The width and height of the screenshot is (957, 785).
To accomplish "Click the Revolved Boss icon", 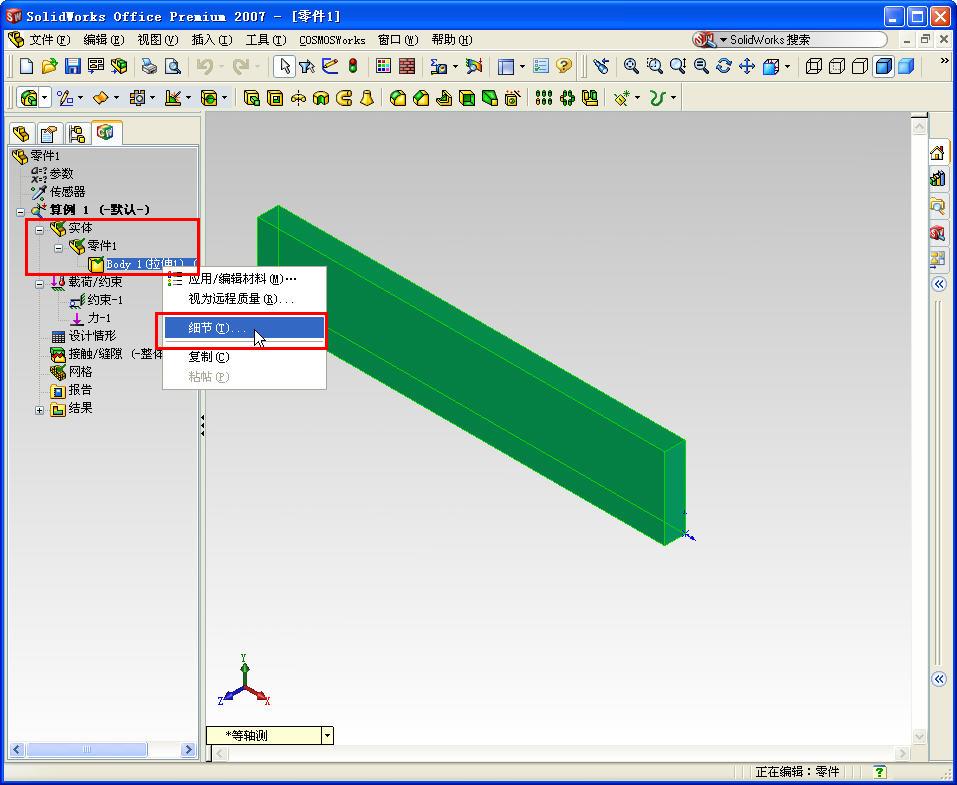I will point(298,98).
